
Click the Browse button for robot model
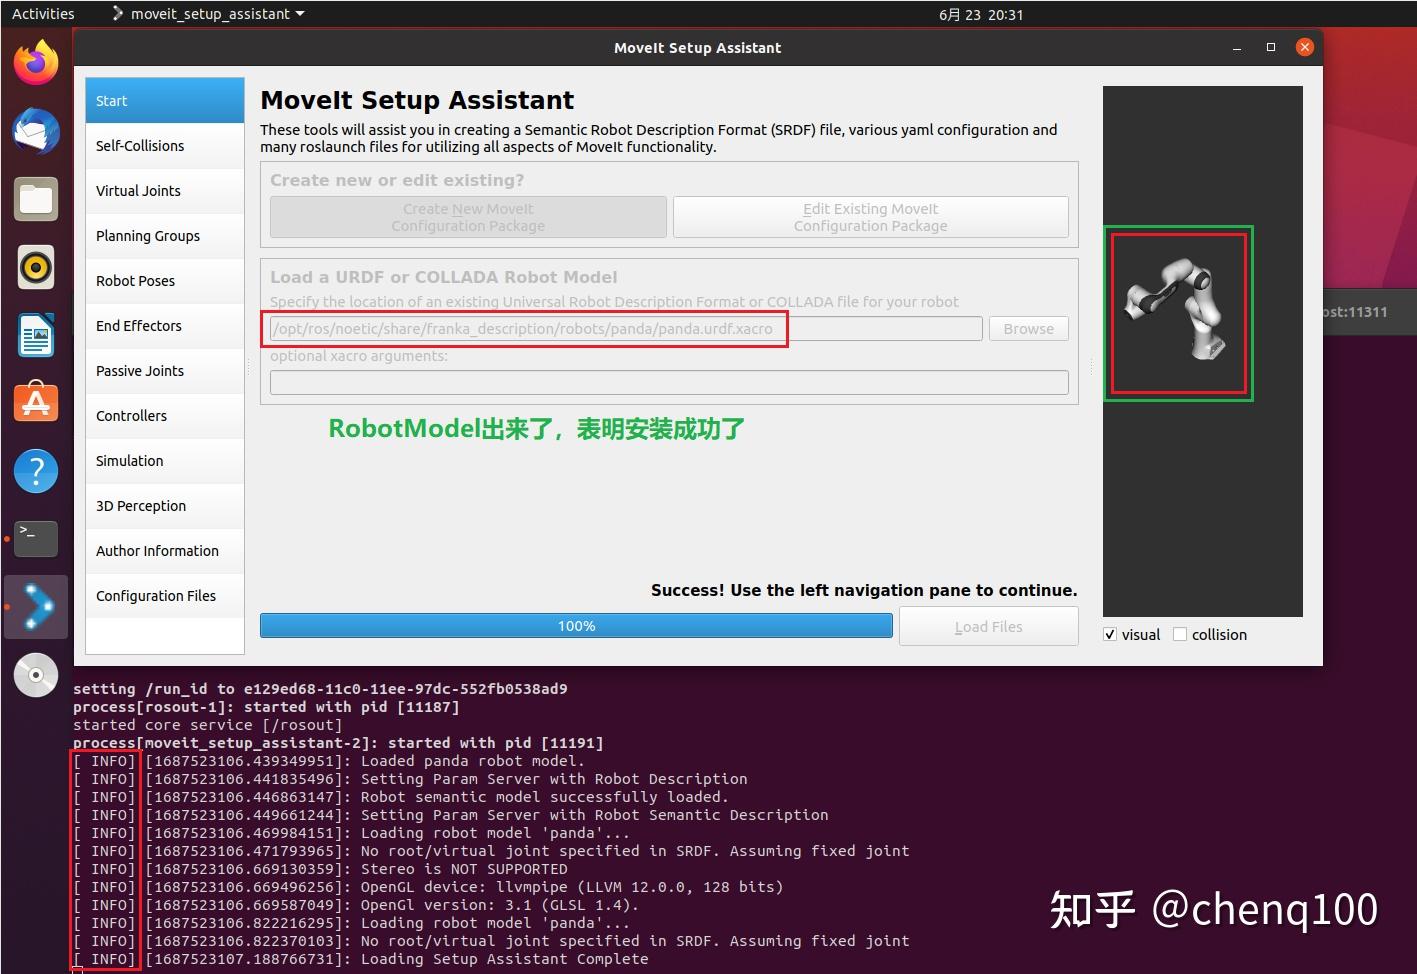click(x=1028, y=328)
